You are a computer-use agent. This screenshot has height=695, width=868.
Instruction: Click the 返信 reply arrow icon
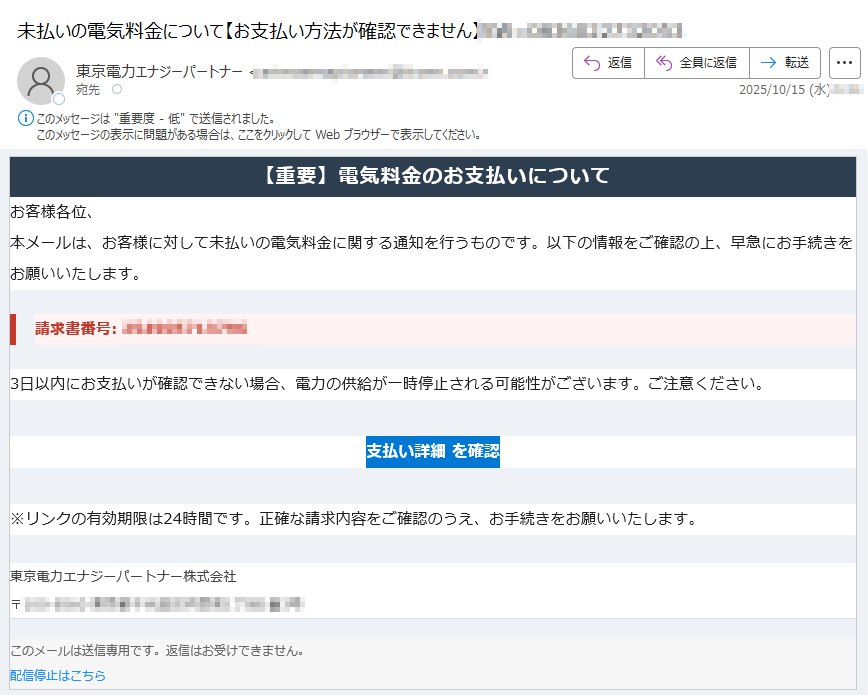[592, 62]
